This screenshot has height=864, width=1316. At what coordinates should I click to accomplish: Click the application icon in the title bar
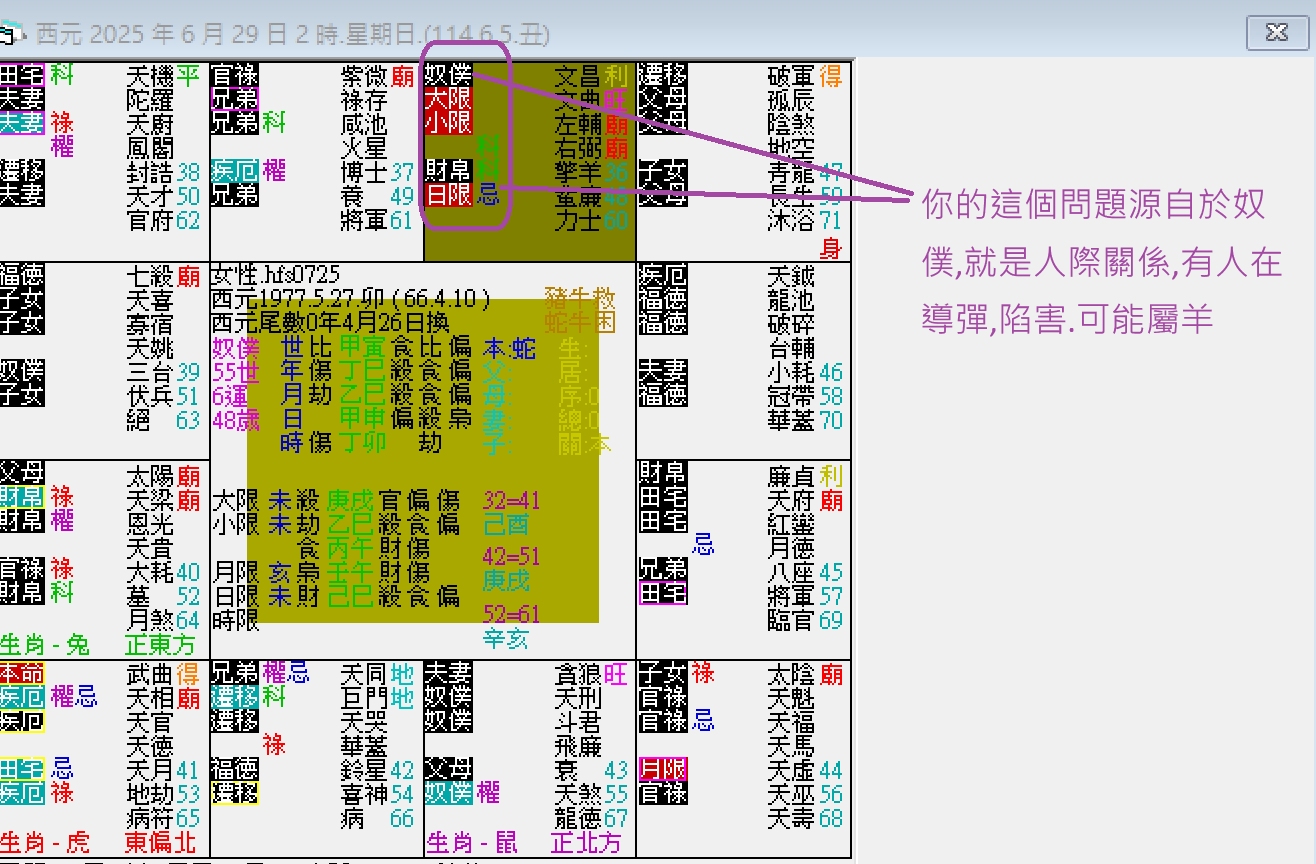click(x=14, y=33)
